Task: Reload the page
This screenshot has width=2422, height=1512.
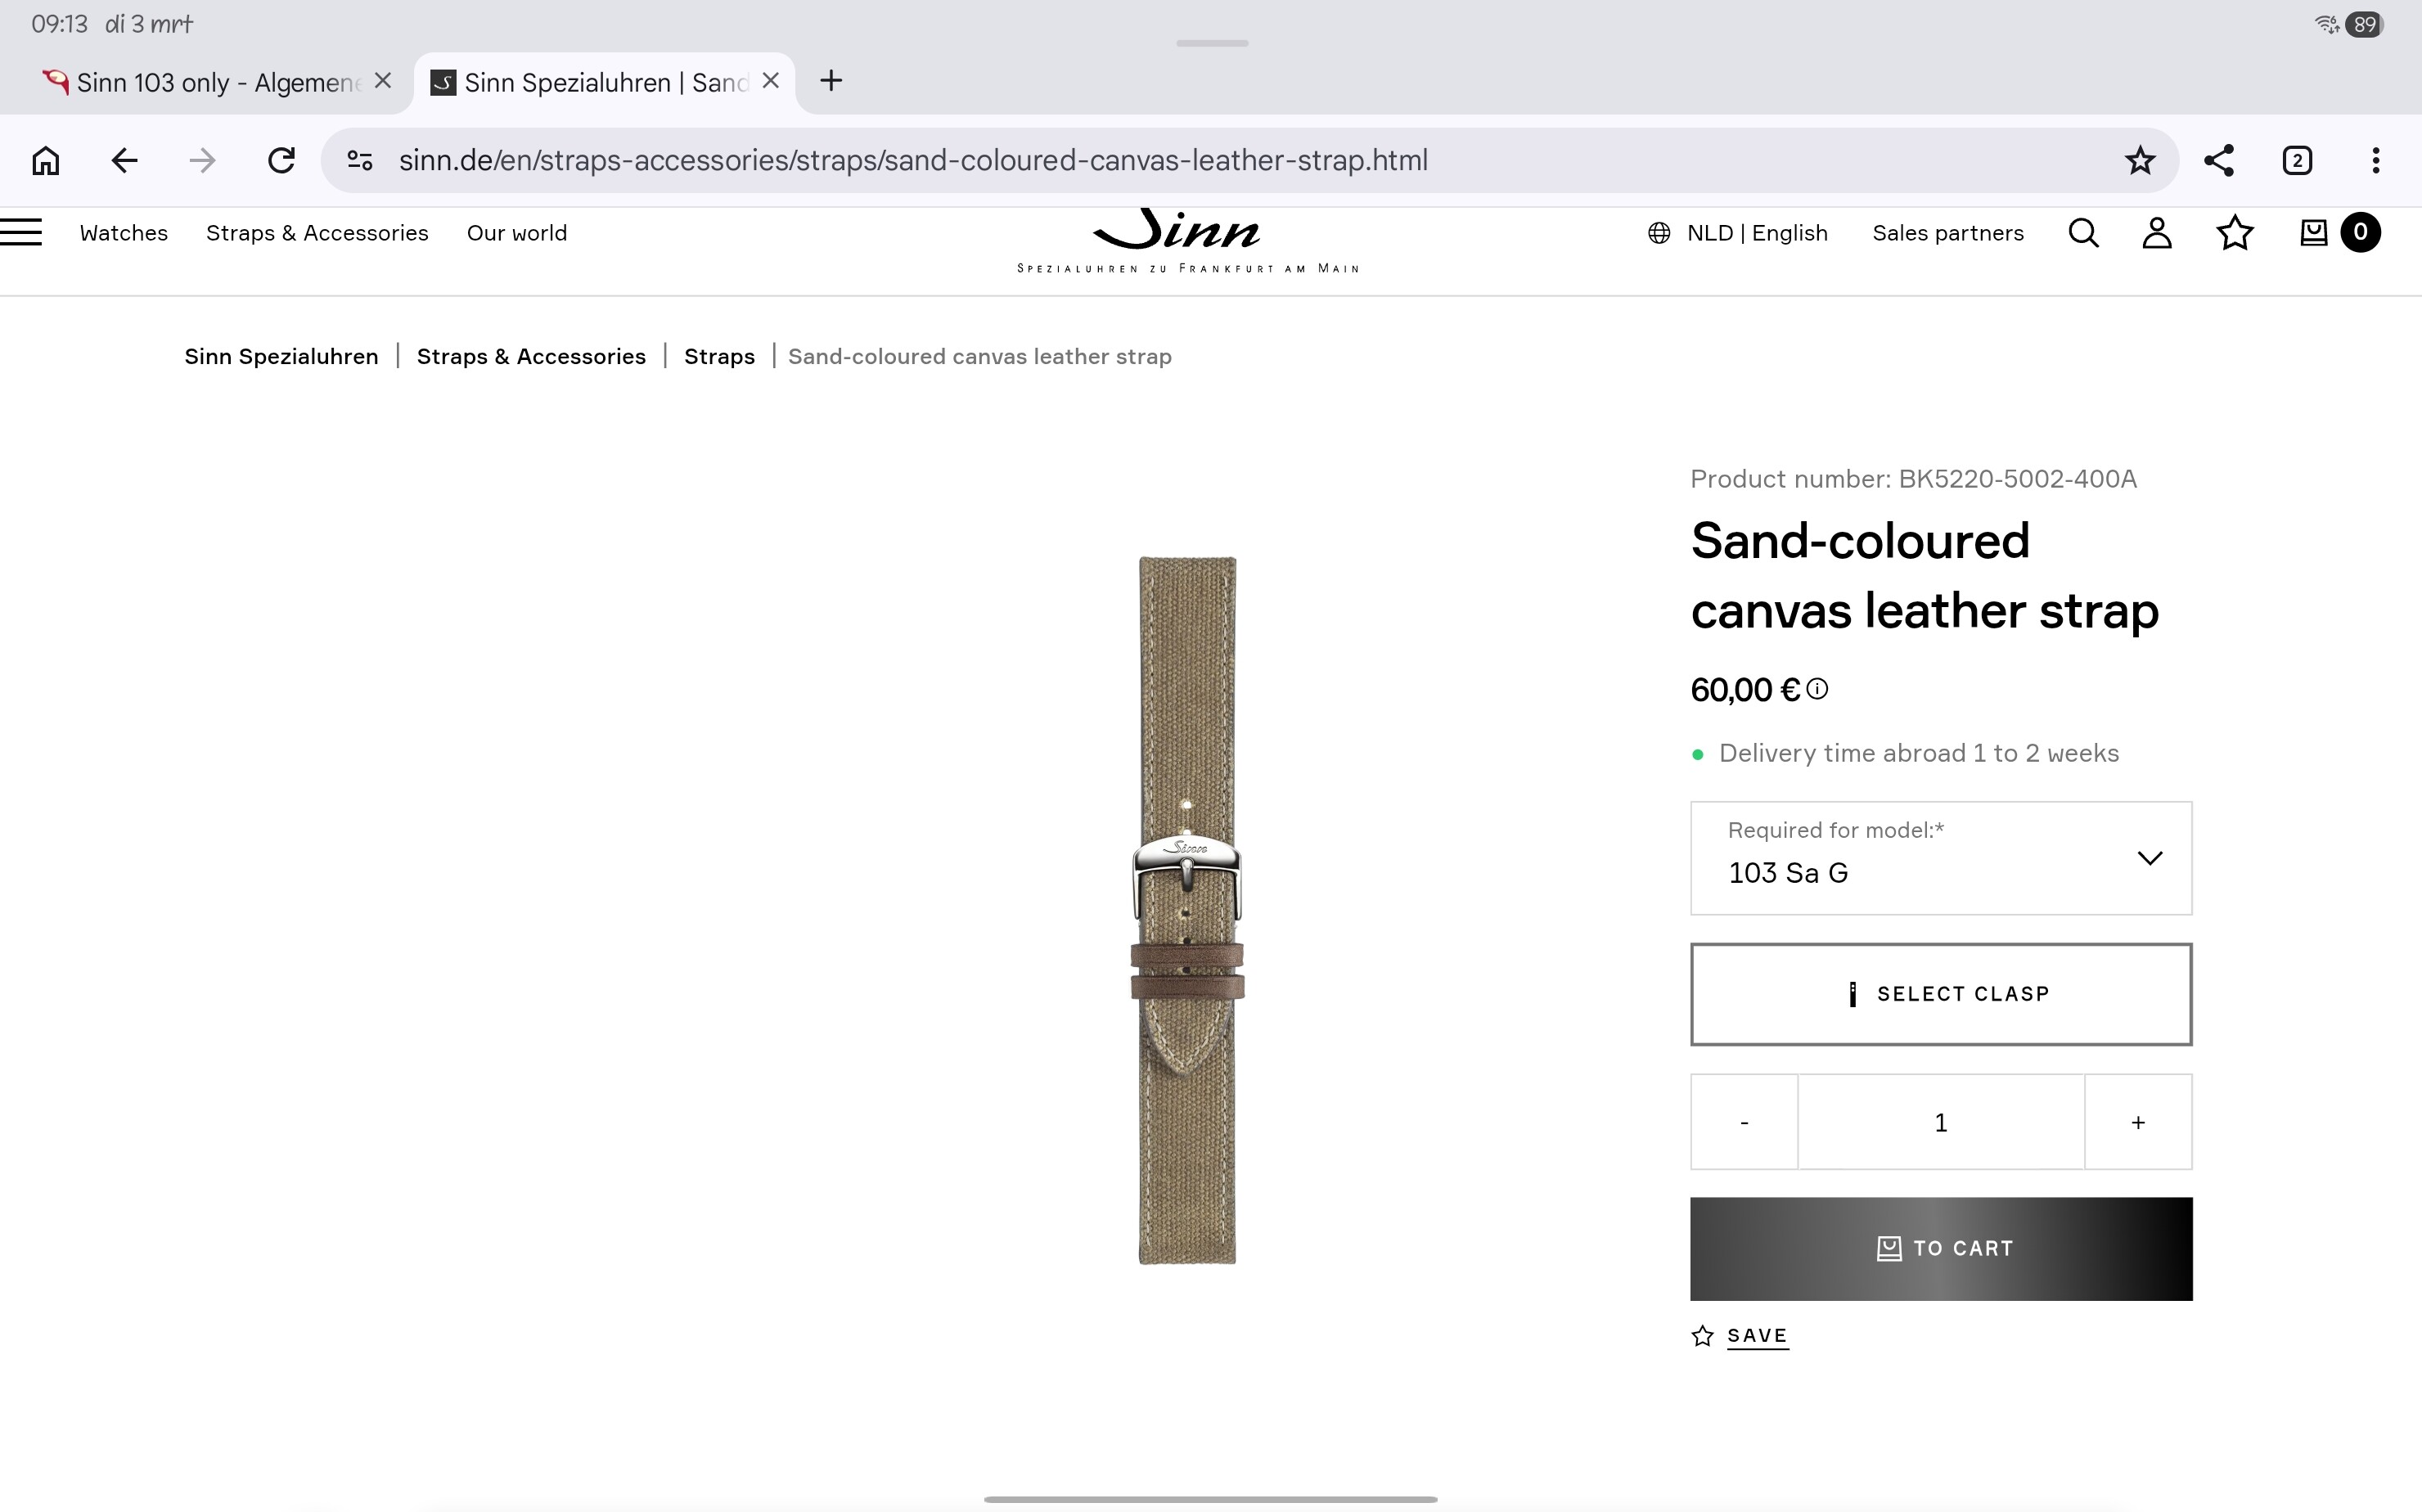Action: click(281, 161)
